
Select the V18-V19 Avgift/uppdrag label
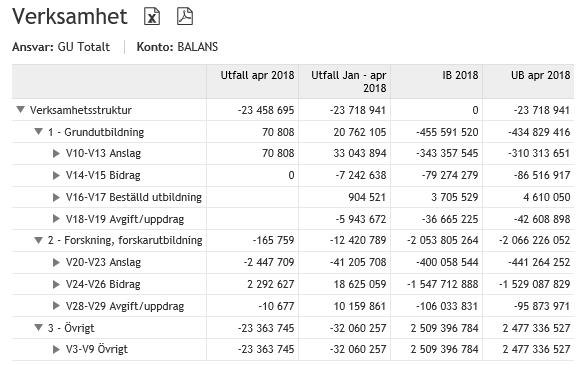pyautogui.click(x=125, y=219)
